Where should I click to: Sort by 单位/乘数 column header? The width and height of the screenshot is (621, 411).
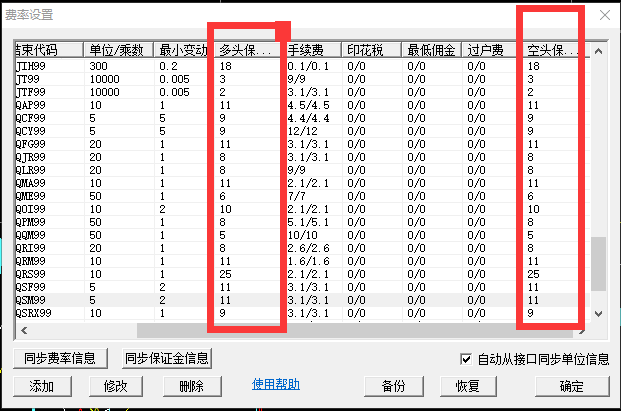(x=118, y=50)
